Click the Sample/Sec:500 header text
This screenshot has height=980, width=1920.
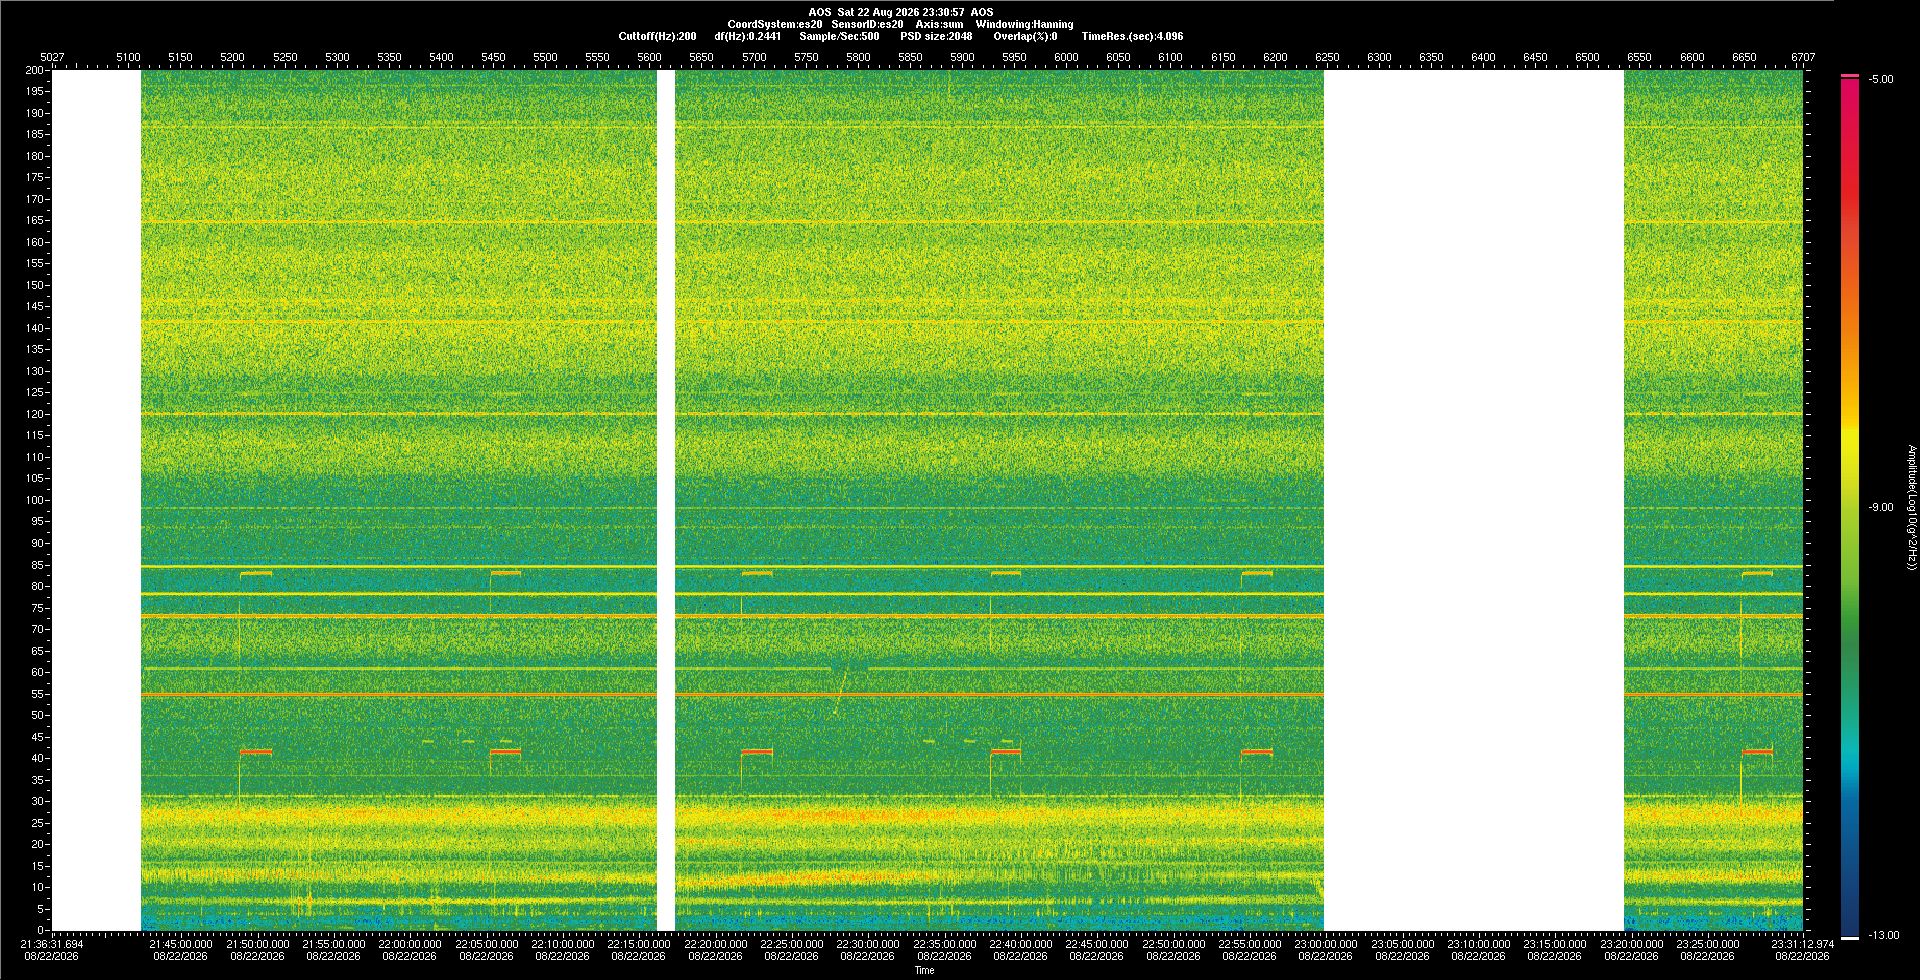839,36
